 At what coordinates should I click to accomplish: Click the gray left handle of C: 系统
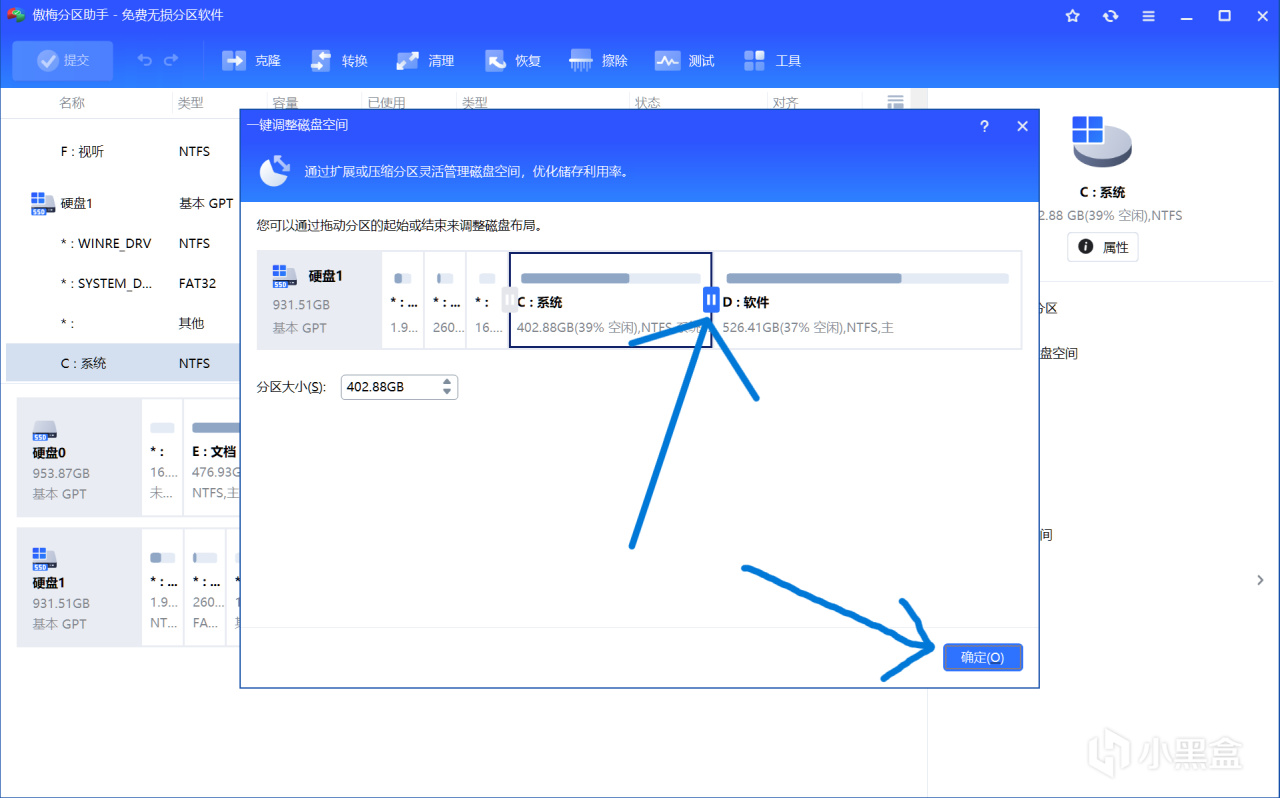(x=509, y=299)
